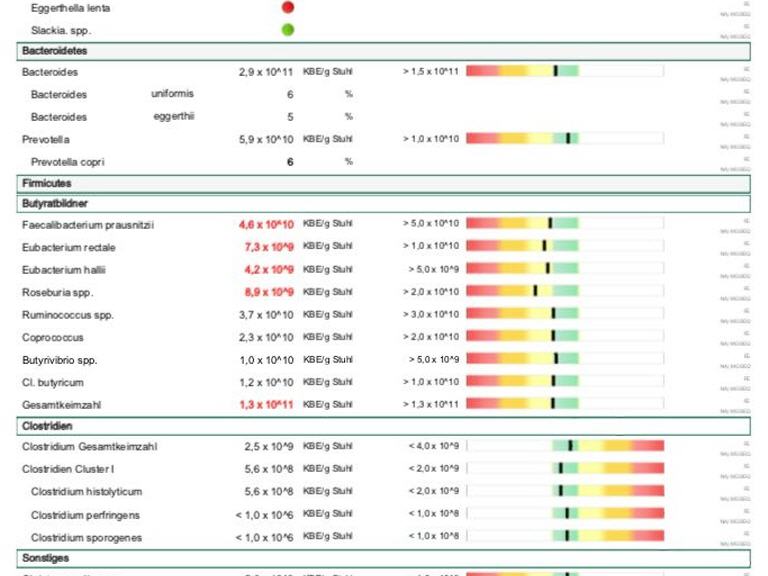
Task: Select the Butyrivibrio spp. name
Action: pyautogui.click(x=59, y=360)
